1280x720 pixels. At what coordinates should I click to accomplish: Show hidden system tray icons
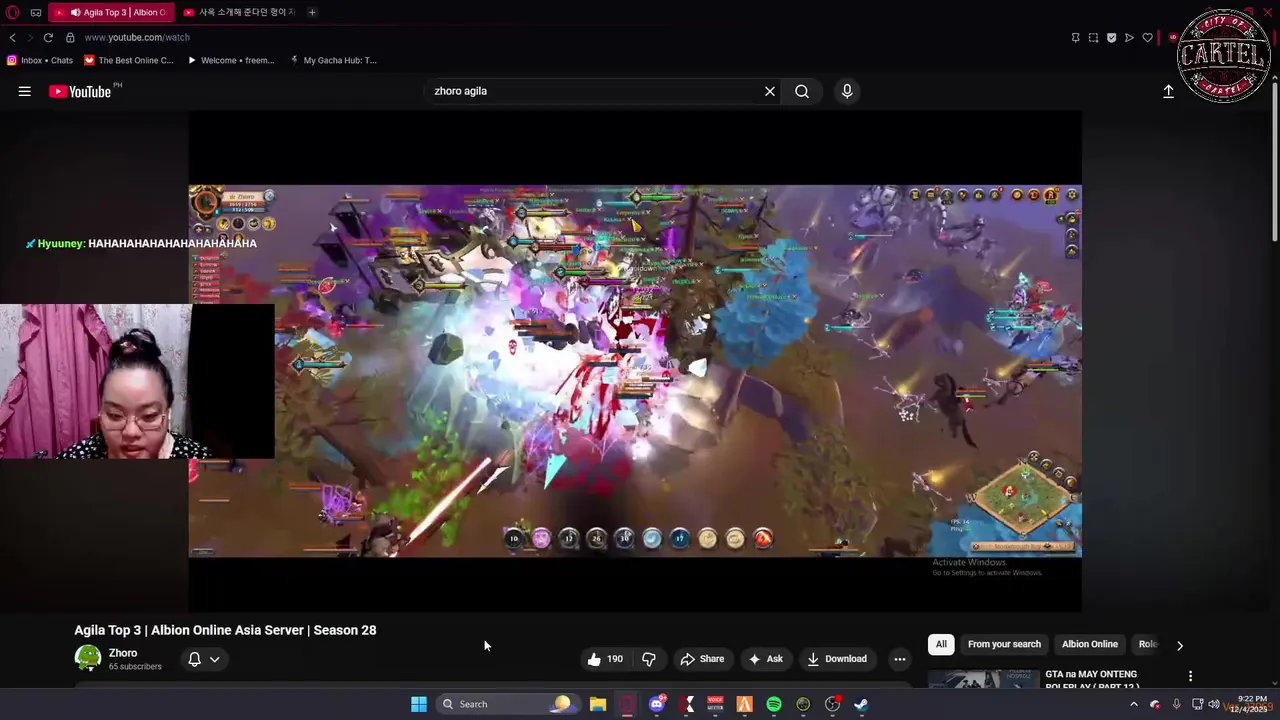coord(1134,704)
